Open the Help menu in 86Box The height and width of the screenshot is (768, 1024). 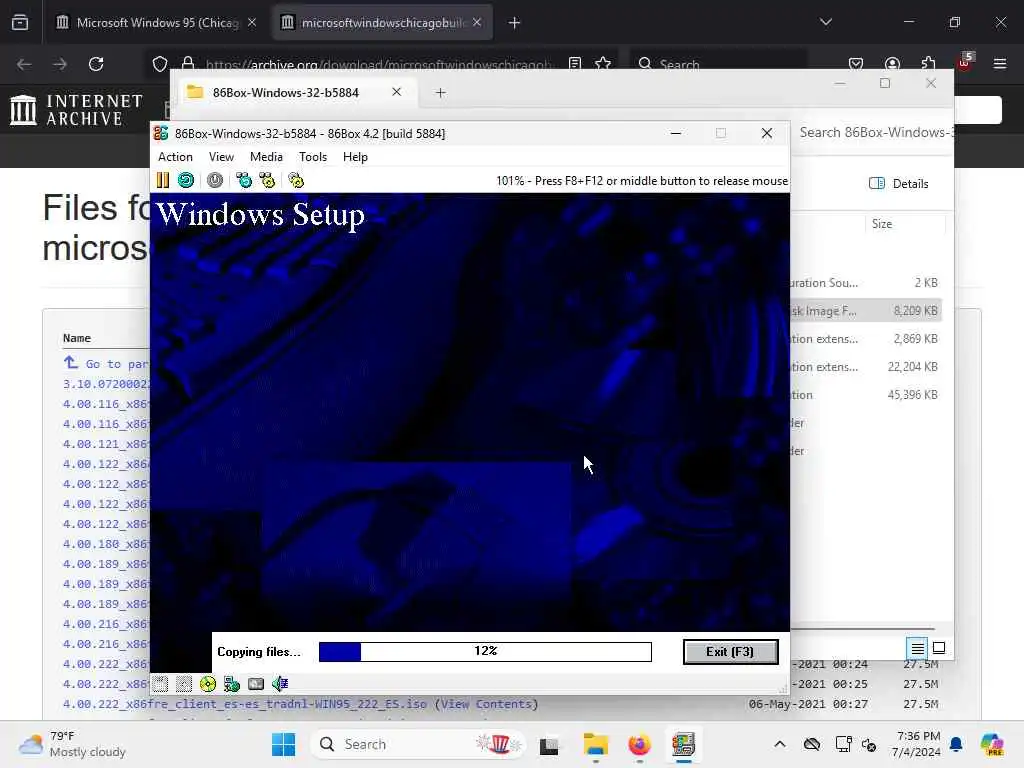(355, 157)
